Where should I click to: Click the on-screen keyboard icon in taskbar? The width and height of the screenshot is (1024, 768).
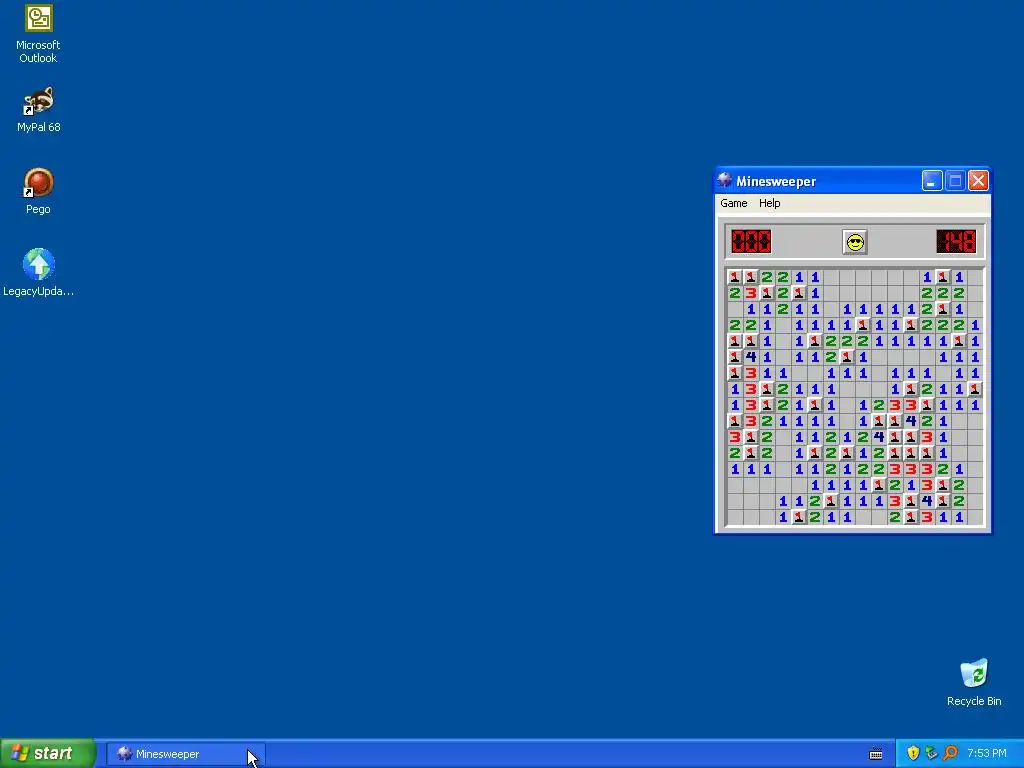876,754
